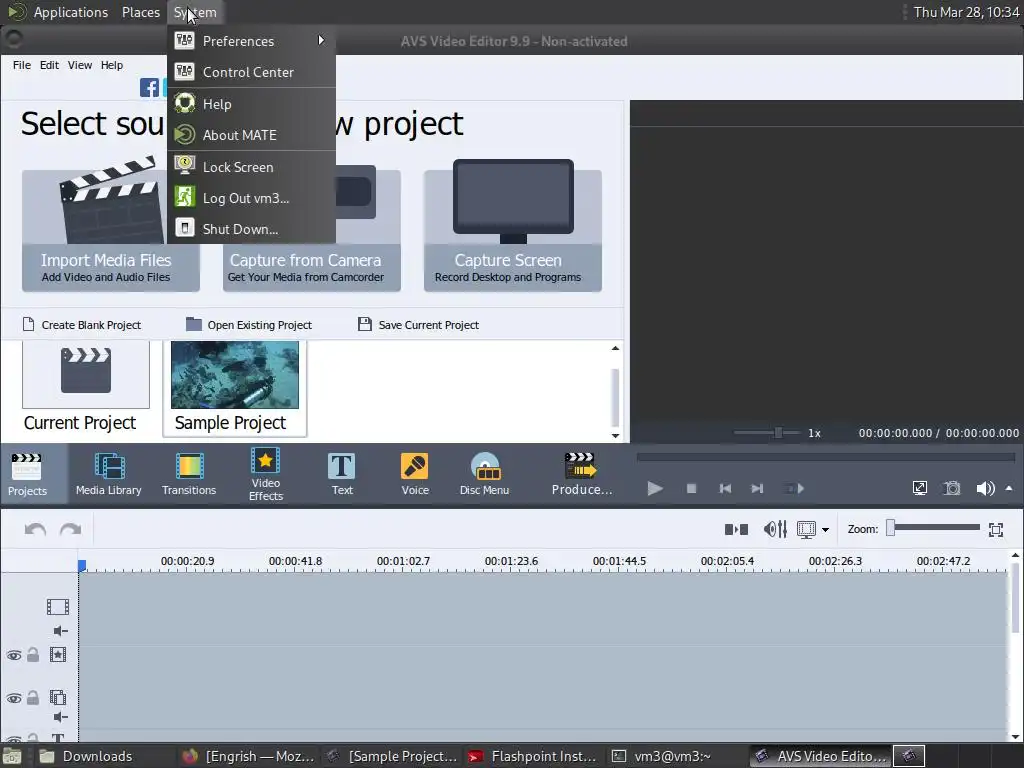Switch preview to full screen
Image resolution: width=1024 pixels, height=768 pixels.
[x=920, y=488]
